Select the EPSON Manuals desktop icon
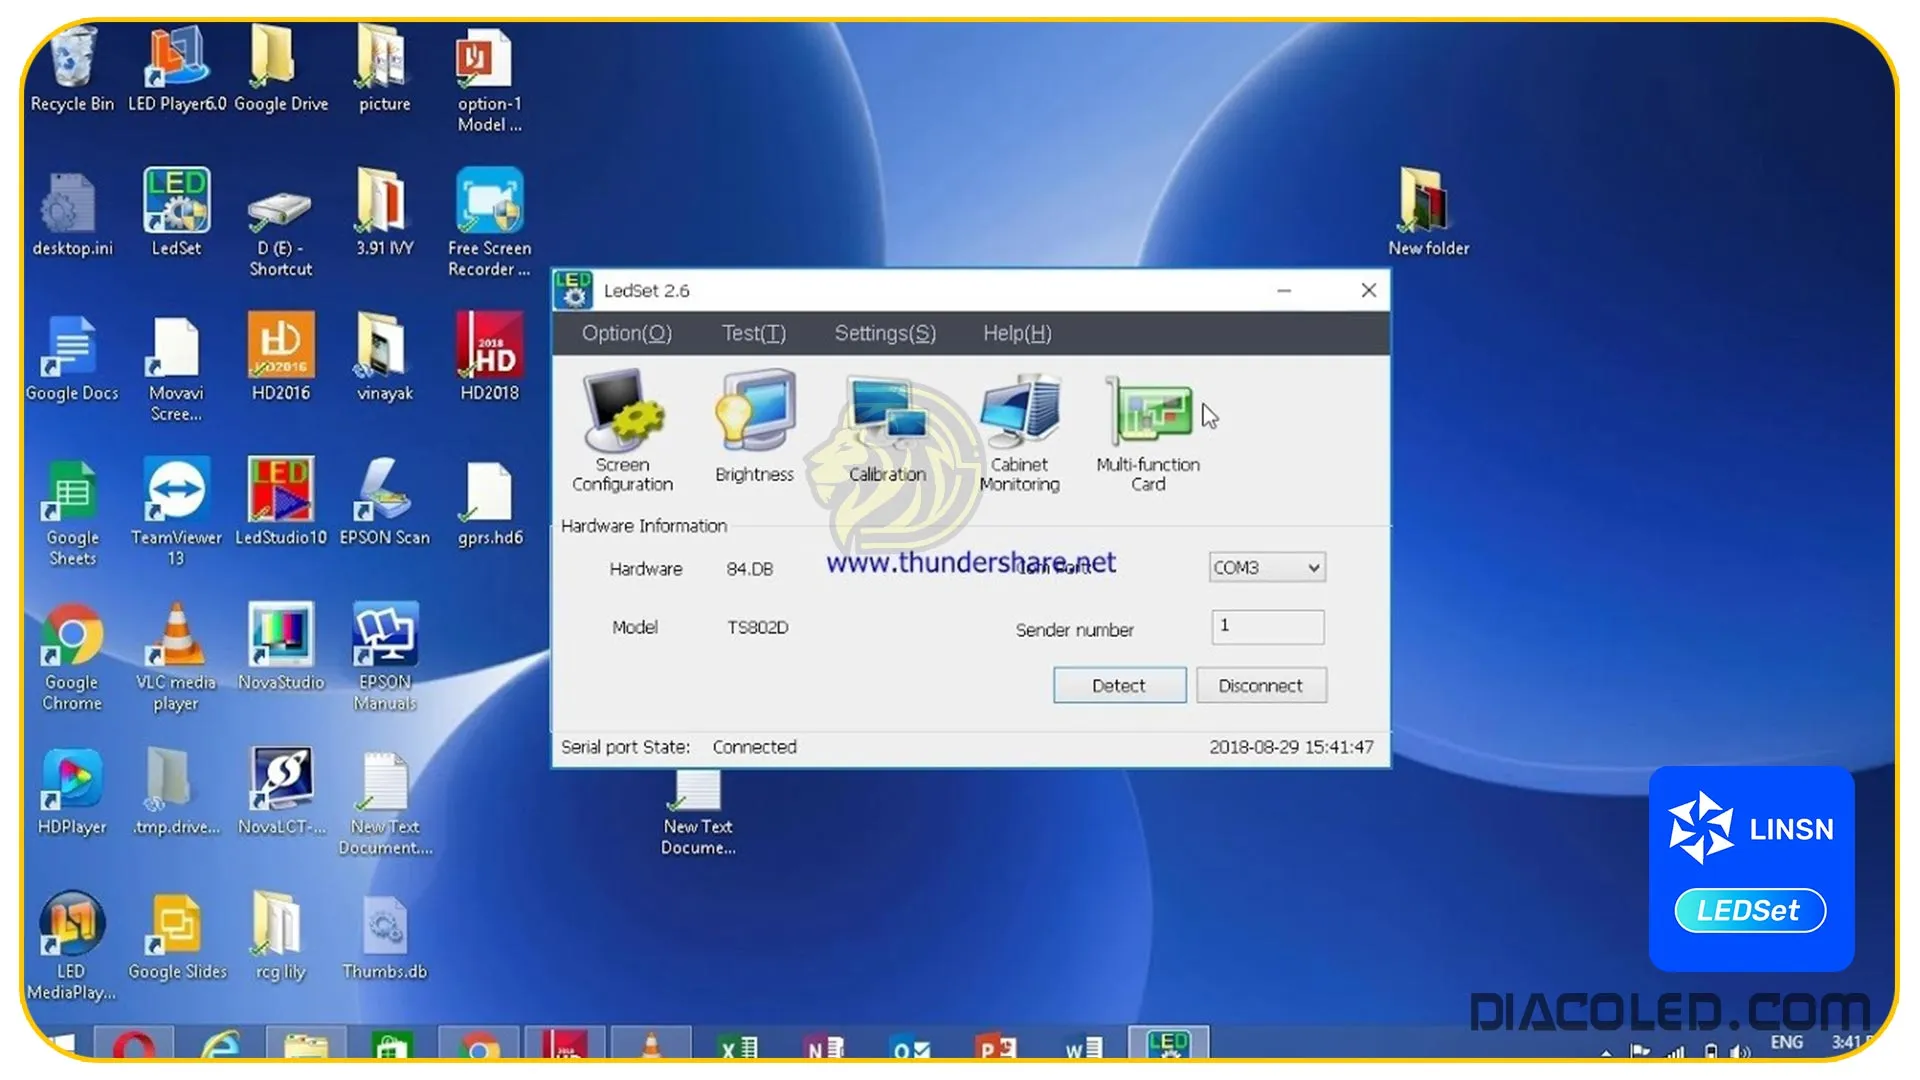The image size is (1920, 1080). 384,658
